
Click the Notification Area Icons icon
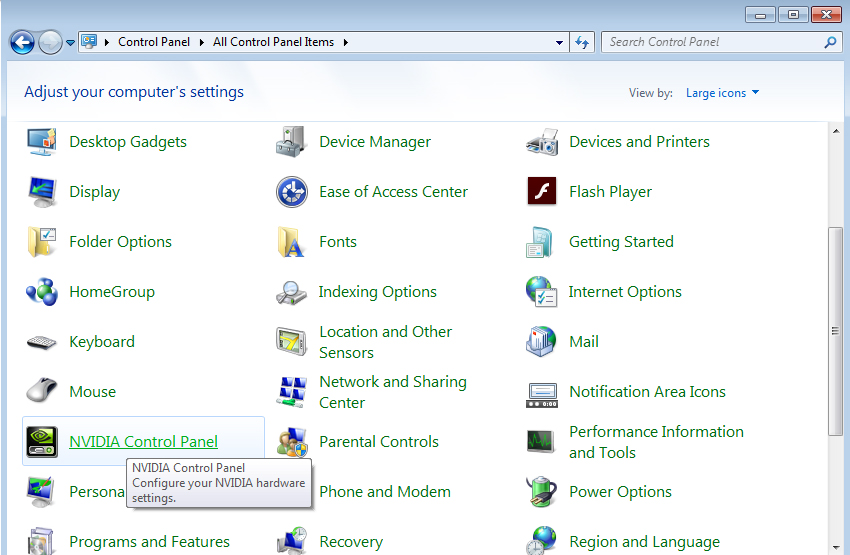point(542,395)
